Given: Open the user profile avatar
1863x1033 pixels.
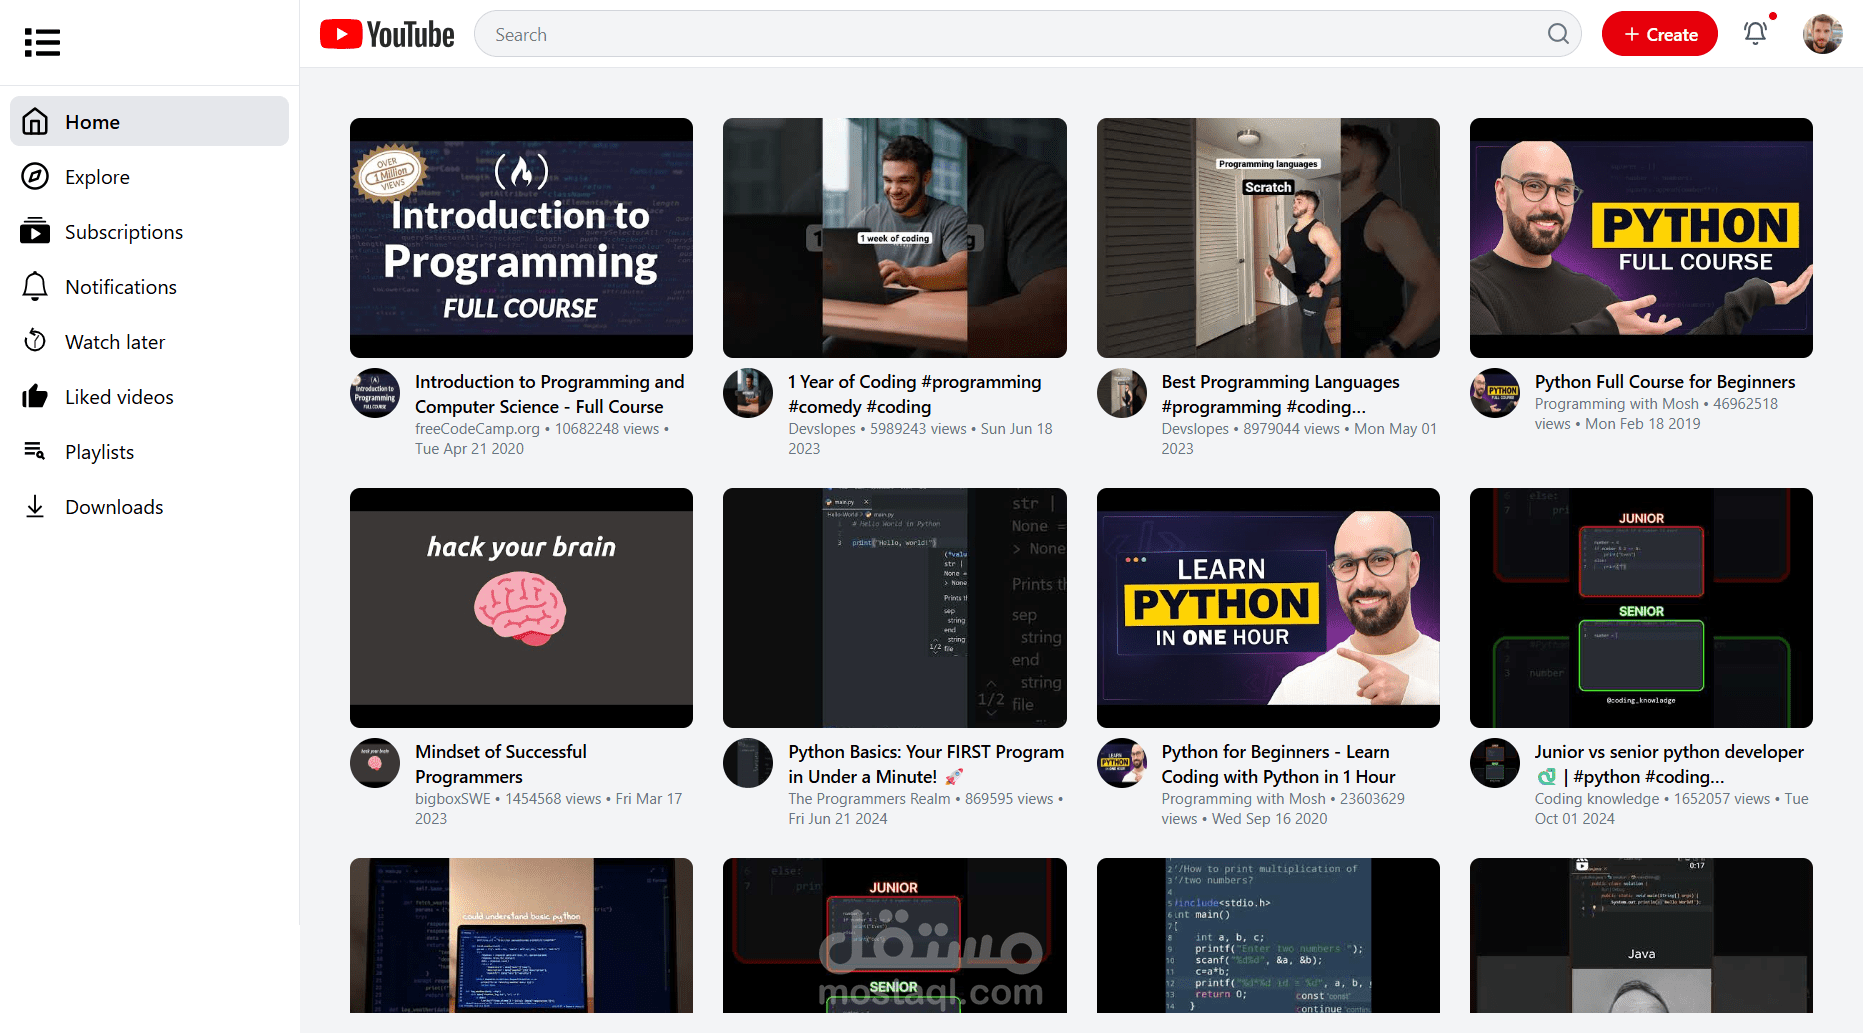Looking at the screenshot, I should tap(1822, 34).
